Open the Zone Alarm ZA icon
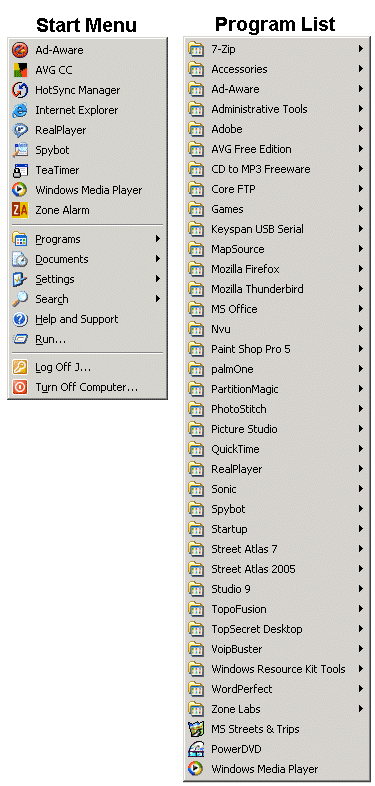Viewport: 375px width, 786px height. pos(20,210)
